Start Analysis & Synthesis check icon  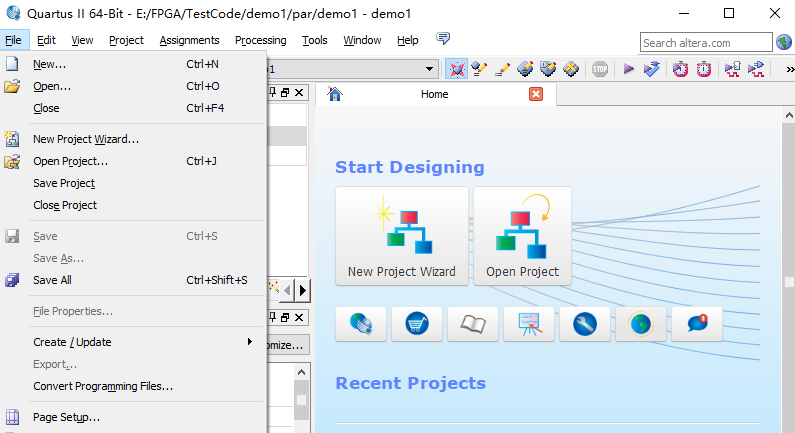coord(652,69)
